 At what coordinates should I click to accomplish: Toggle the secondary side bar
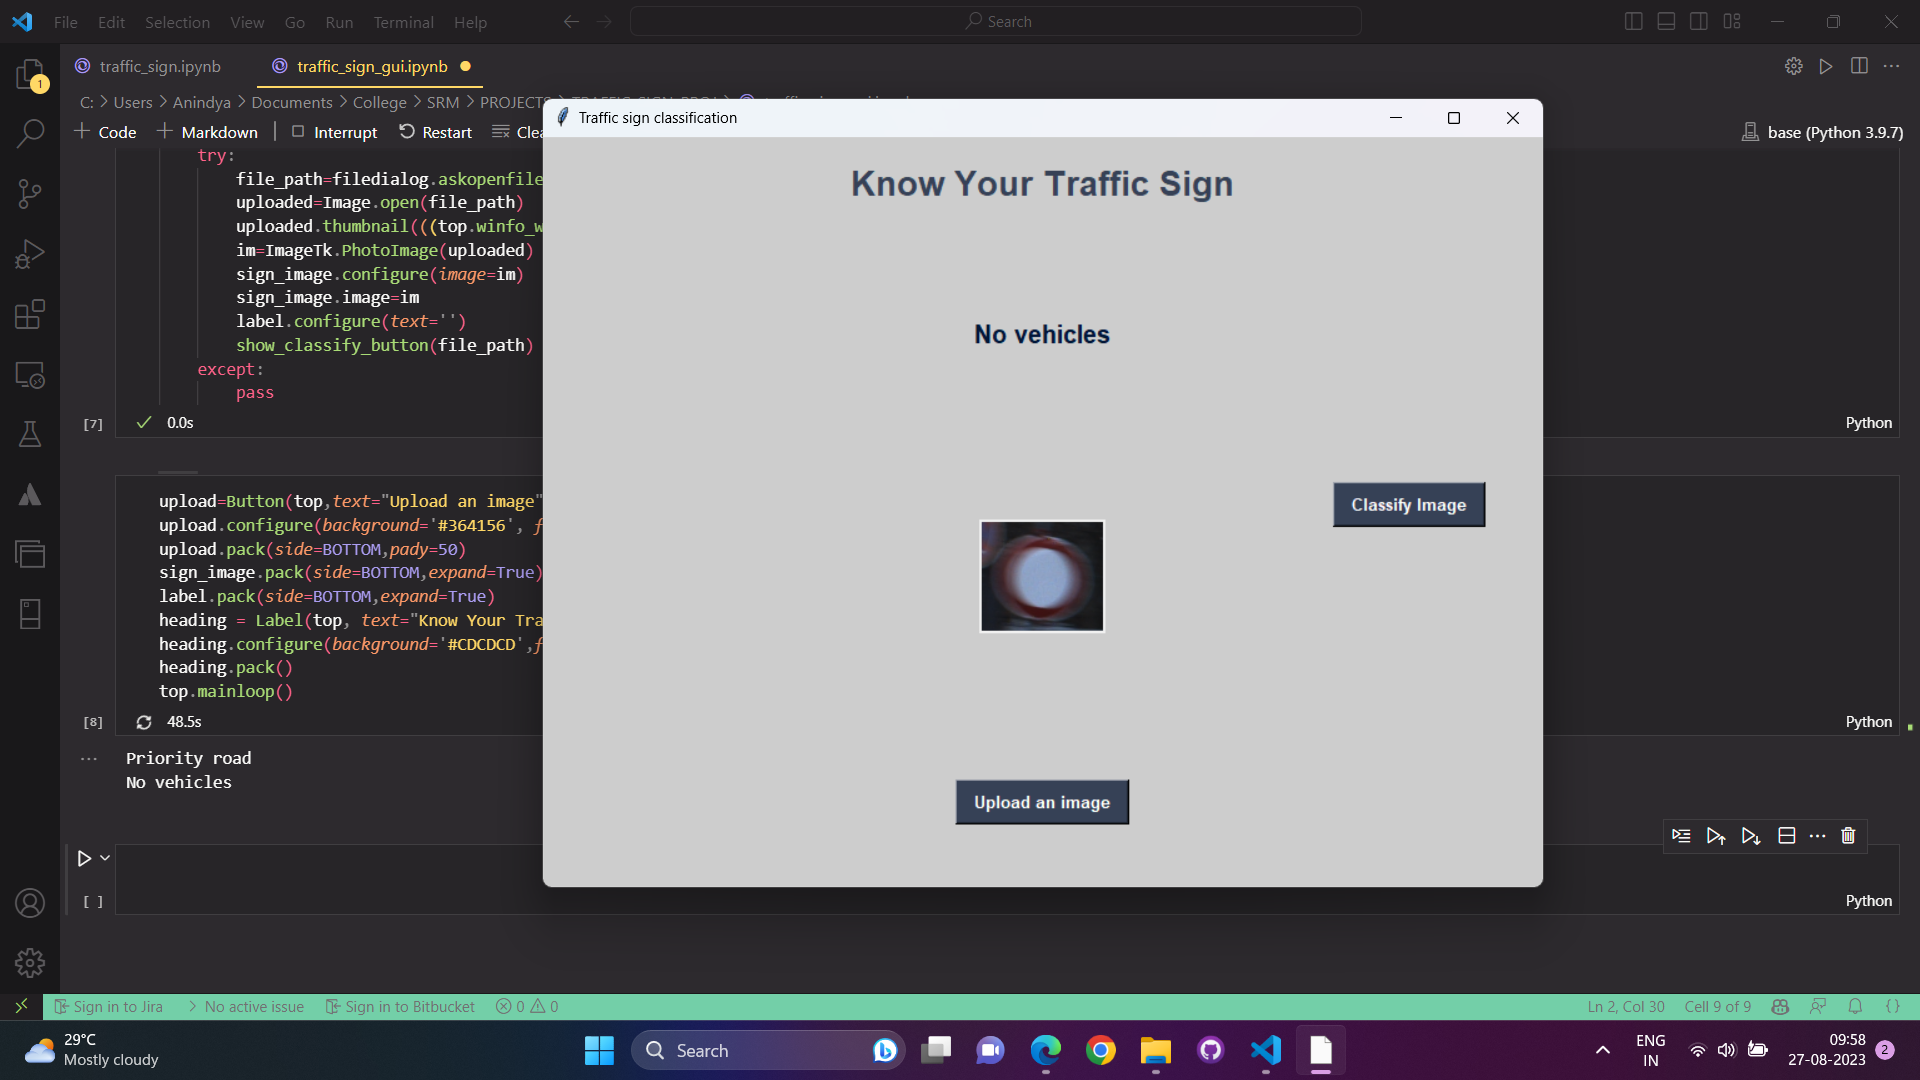[x=1699, y=20]
